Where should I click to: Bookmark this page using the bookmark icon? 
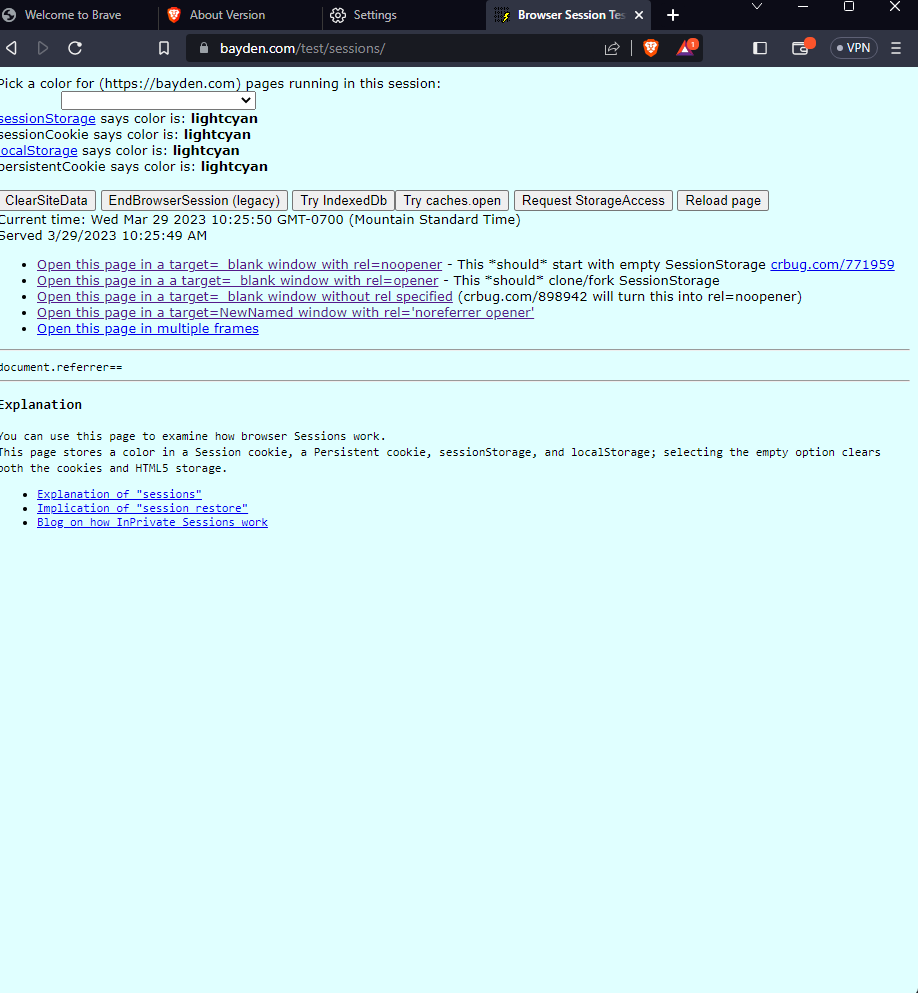163,47
